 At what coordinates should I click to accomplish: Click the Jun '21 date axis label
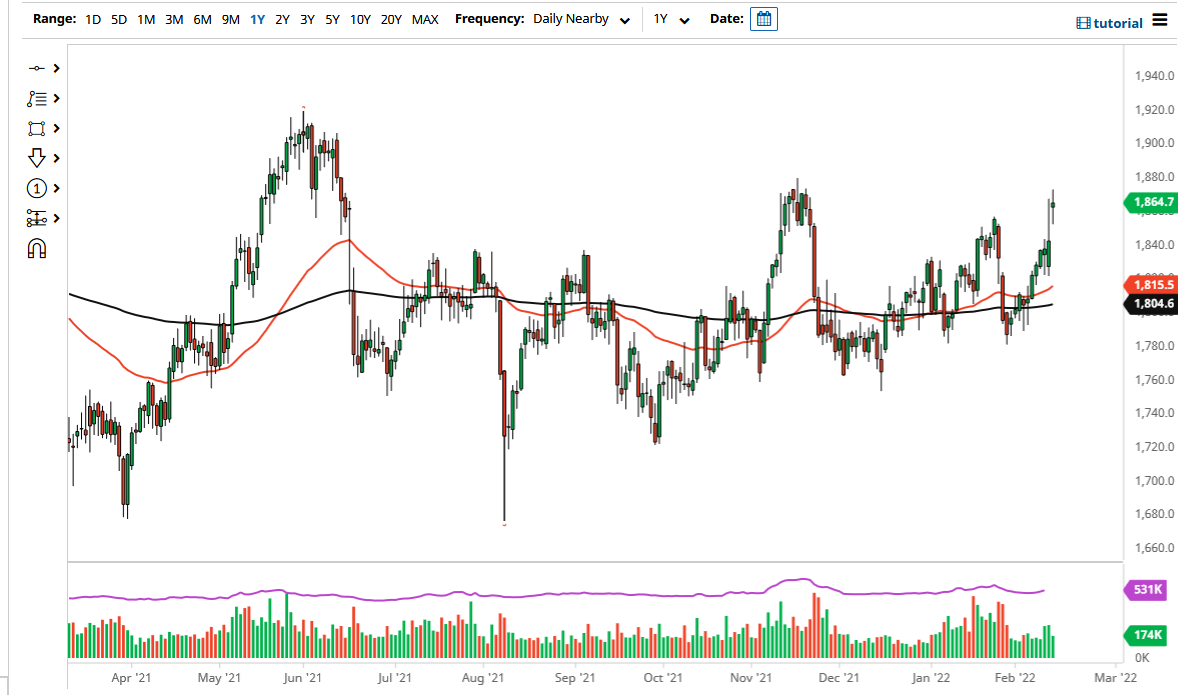click(302, 678)
